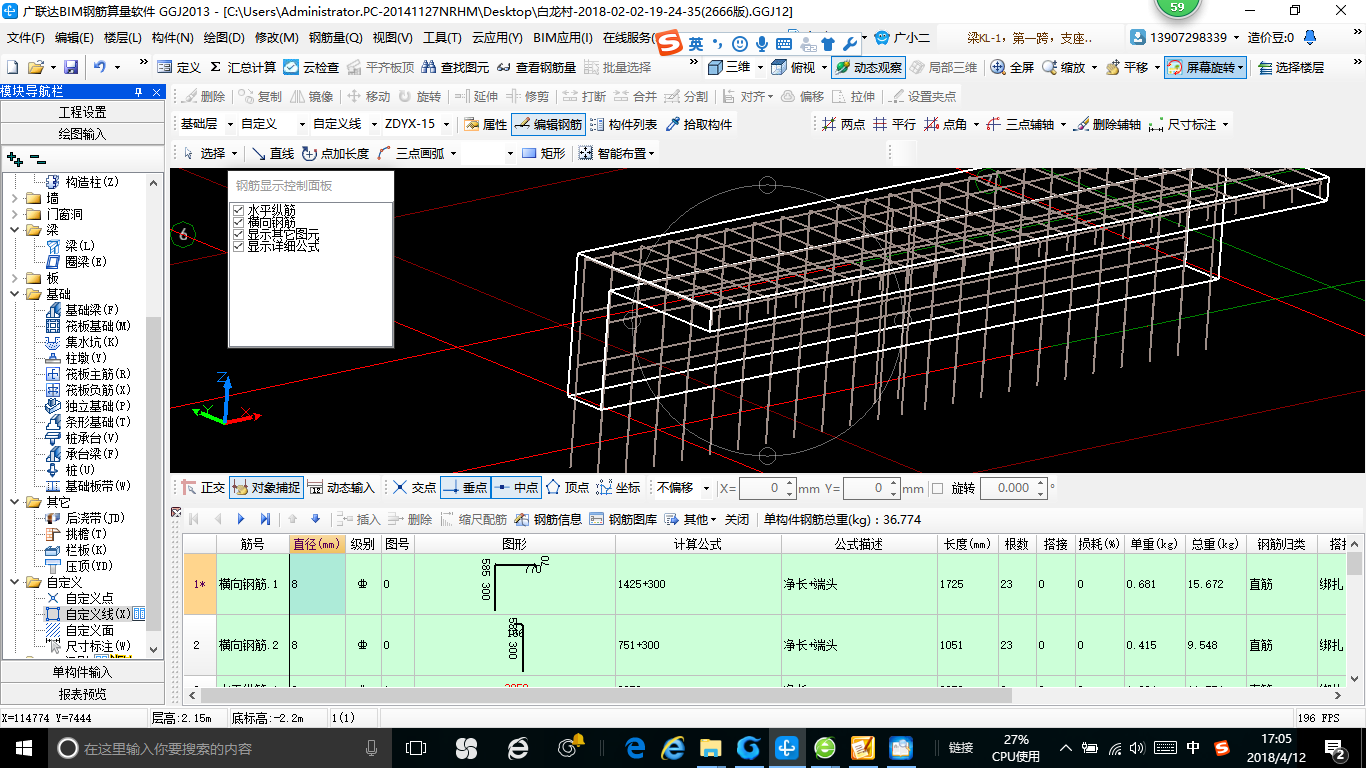Click the 定义 (define) toolbar icon
1366x768 pixels.
tap(179, 67)
